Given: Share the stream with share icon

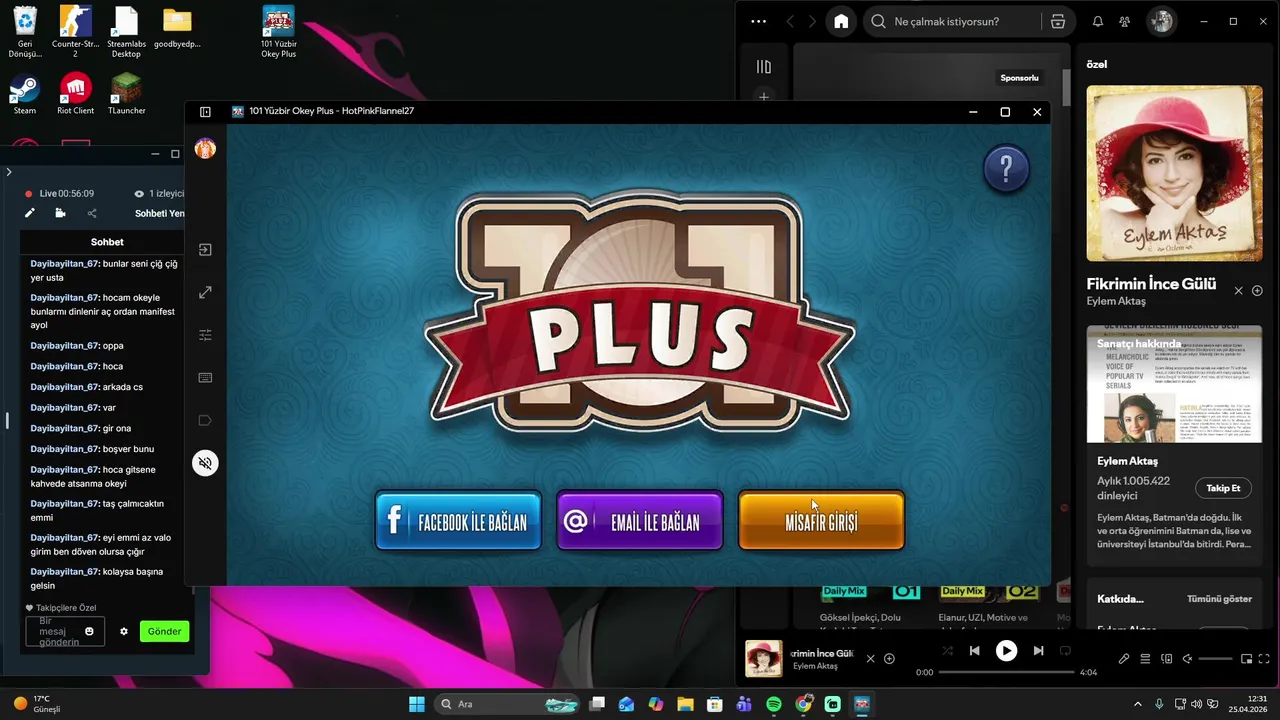Looking at the screenshot, I should click(x=92, y=213).
